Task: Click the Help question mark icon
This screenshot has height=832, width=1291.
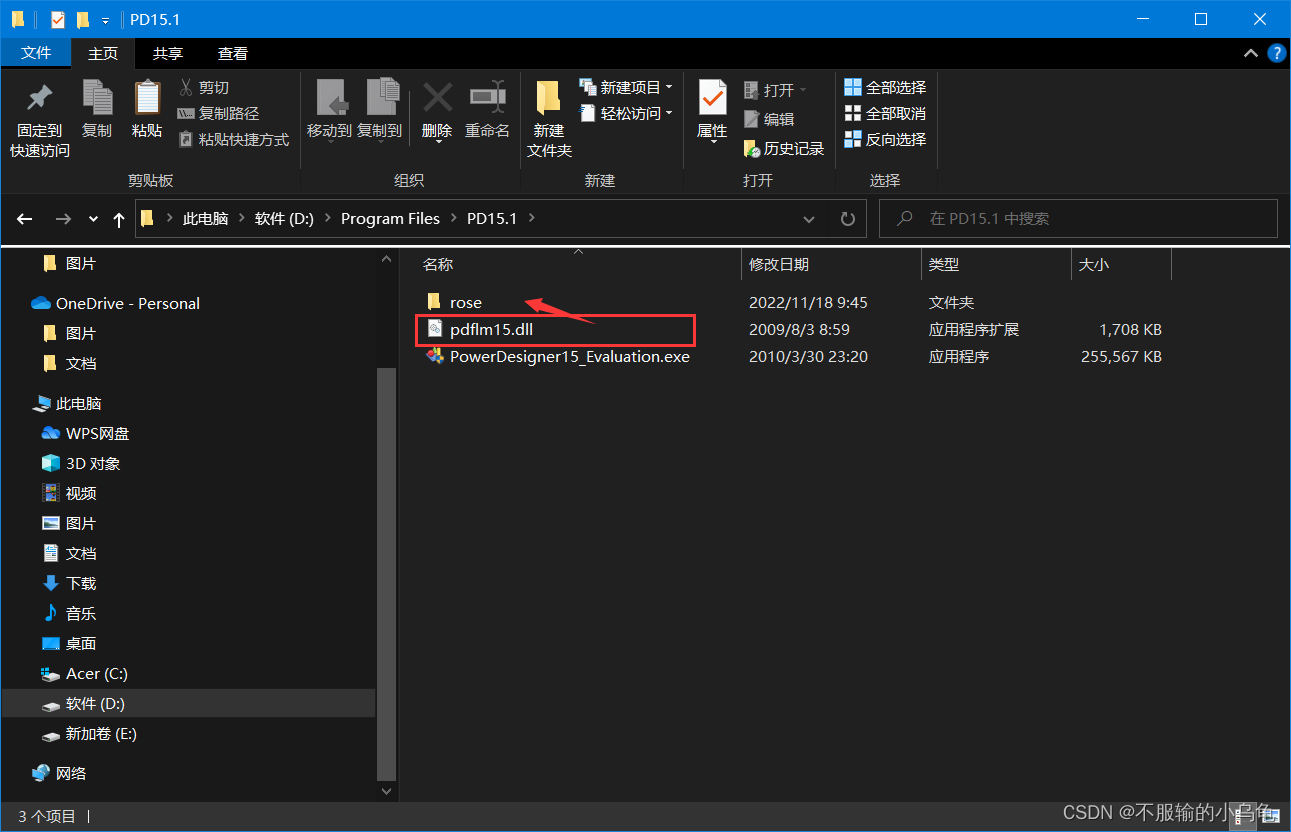Action: (x=1277, y=53)
